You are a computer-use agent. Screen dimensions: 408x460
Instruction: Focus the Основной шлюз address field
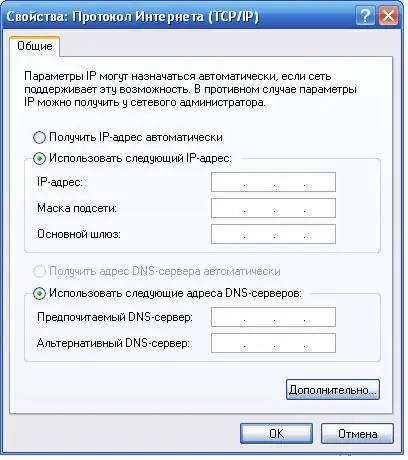(273, 234)
